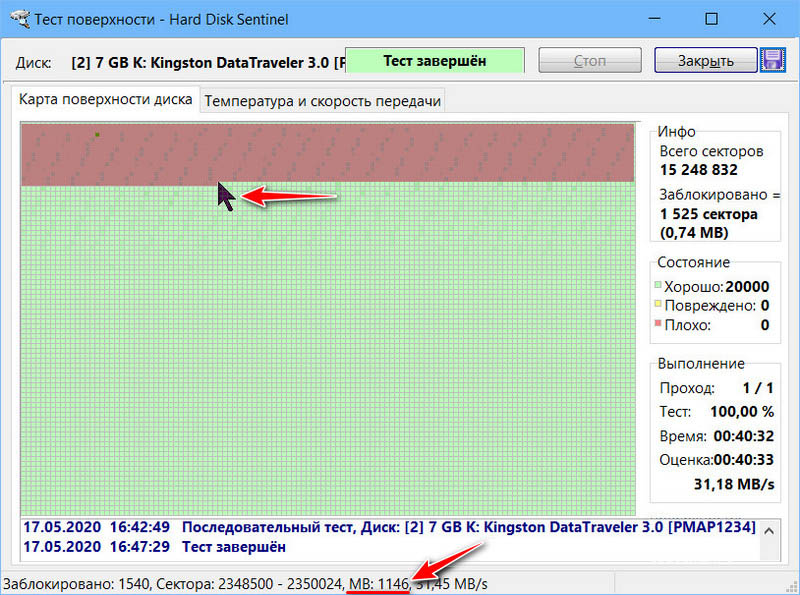The image size is (800, 595).
Task: Click the Хорошо count 20000
Action: (x=747, y=287)
